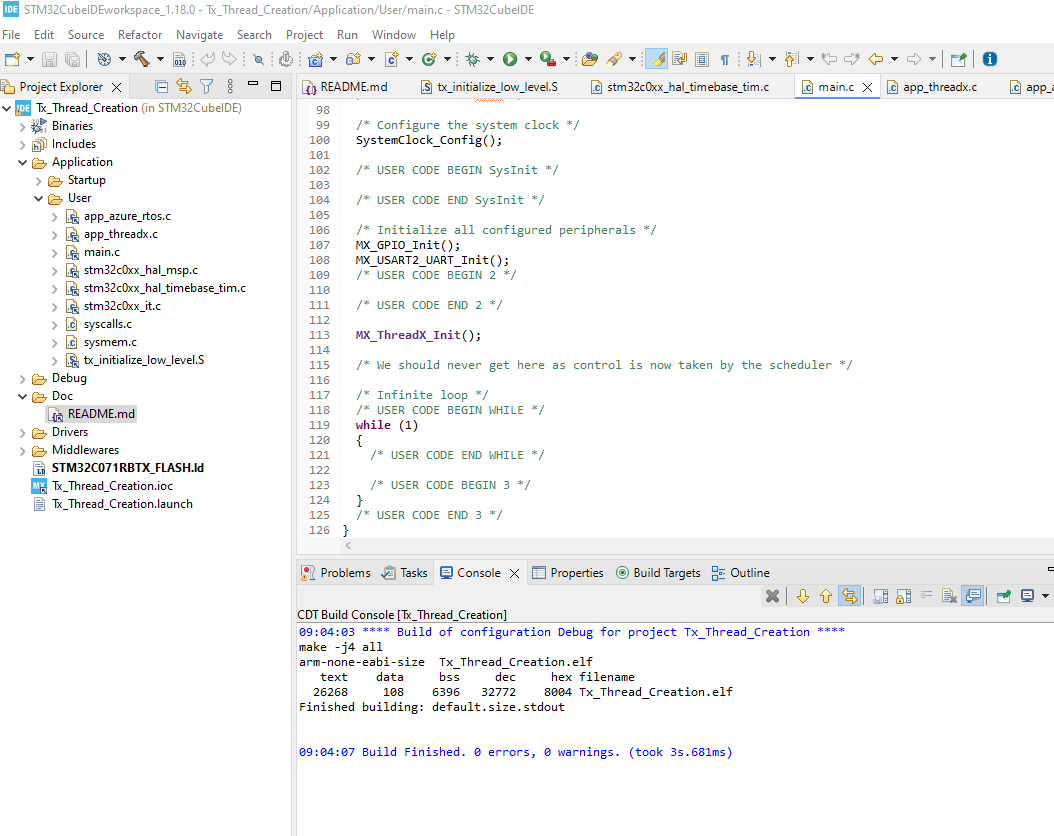This screenshot has height=836, width=1054.
Task: Switch to stm32c0xx_hal_timebase_tim.c editor tab
Action: [x=680, y=87]
